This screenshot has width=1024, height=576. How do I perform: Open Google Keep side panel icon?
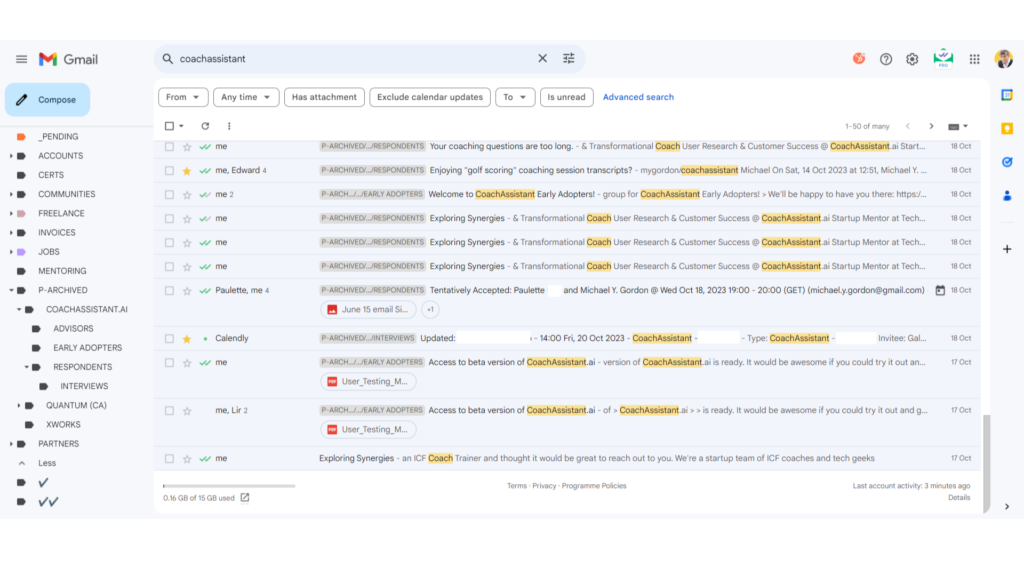1007,129
